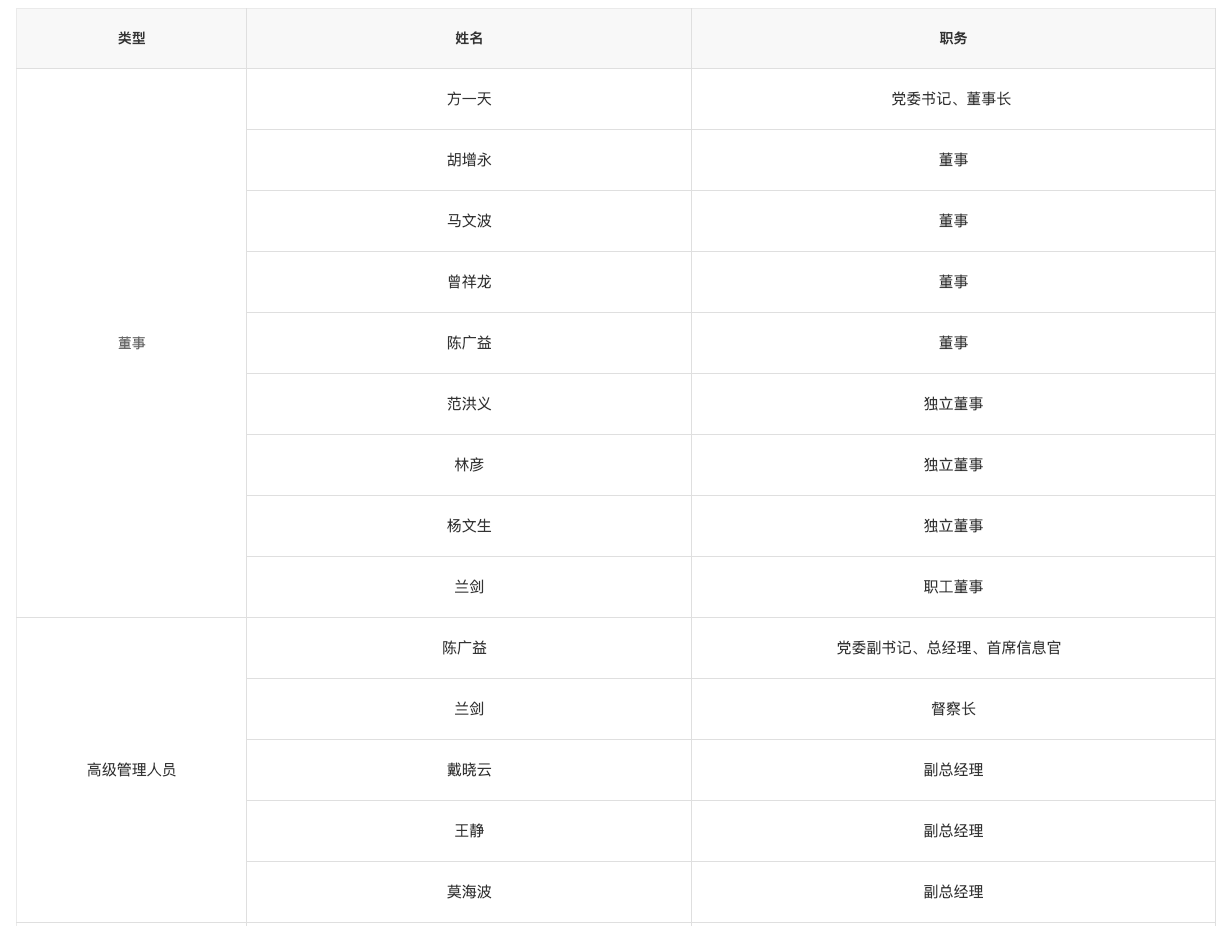Click the name 曾祥龙
This screenshot has width=1222, height=926.
coord(469,282)
